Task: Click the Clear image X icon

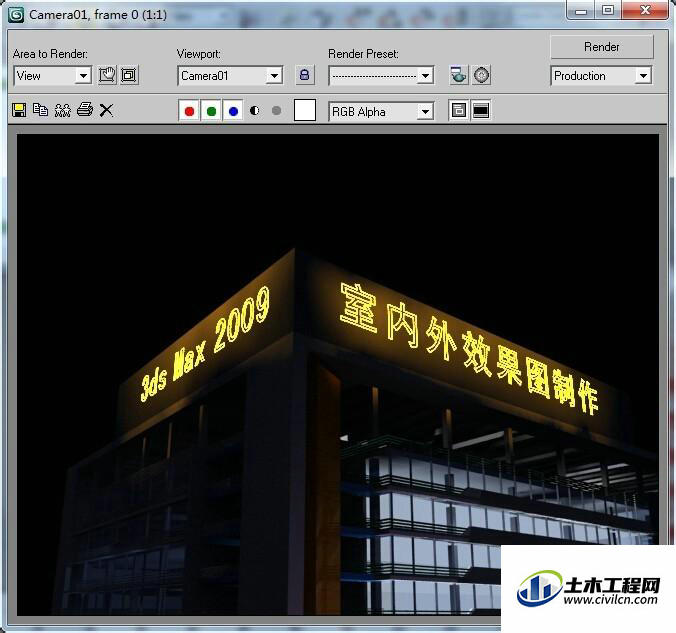Action: point(106,110)
